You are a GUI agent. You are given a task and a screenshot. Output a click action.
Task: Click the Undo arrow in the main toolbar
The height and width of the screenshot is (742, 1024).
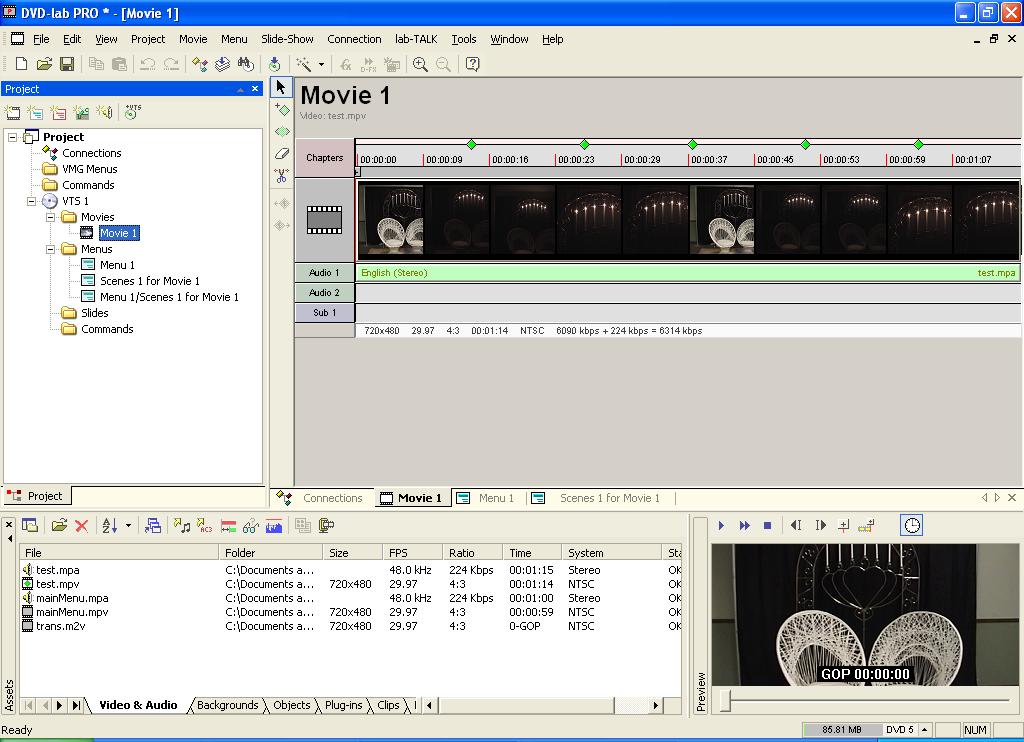click(148, 64)
